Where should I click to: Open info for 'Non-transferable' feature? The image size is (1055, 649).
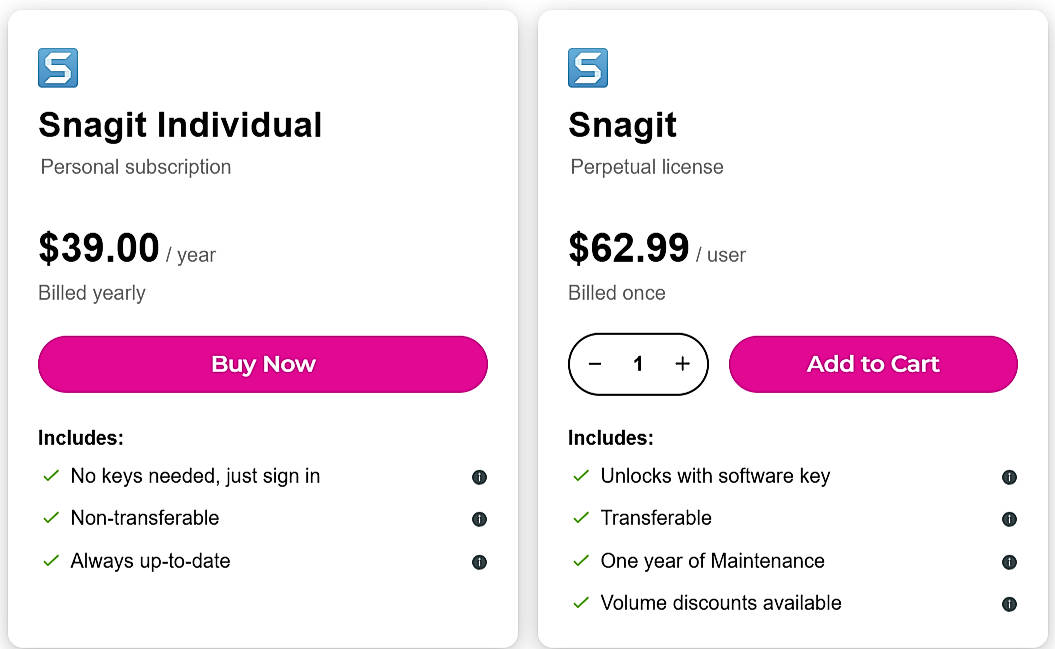click(x=479, y=519)
